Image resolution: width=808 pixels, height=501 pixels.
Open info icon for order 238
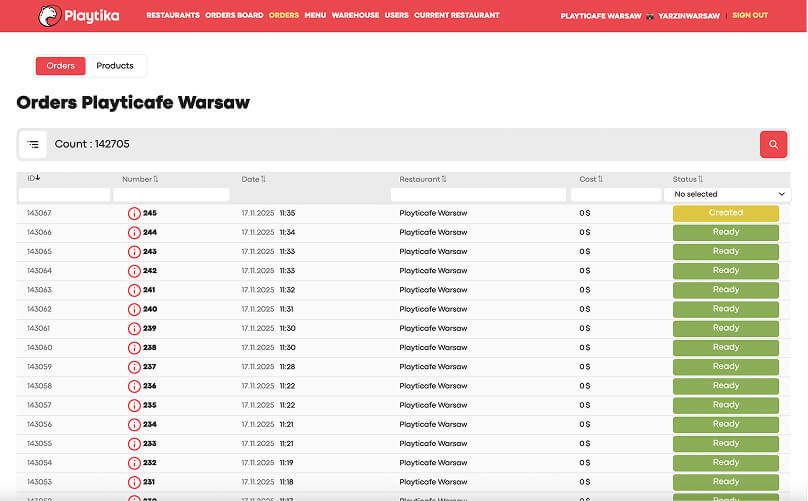click(134, 348)
